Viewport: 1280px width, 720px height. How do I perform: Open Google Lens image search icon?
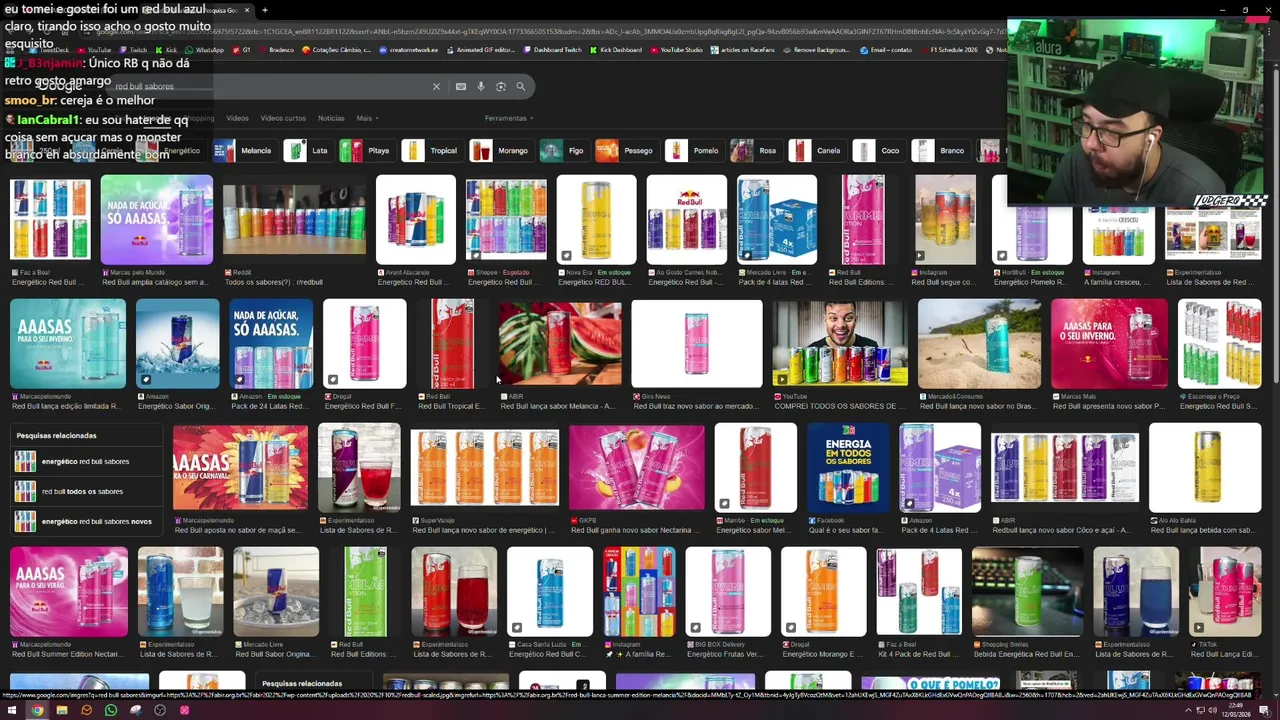point(501,87)
